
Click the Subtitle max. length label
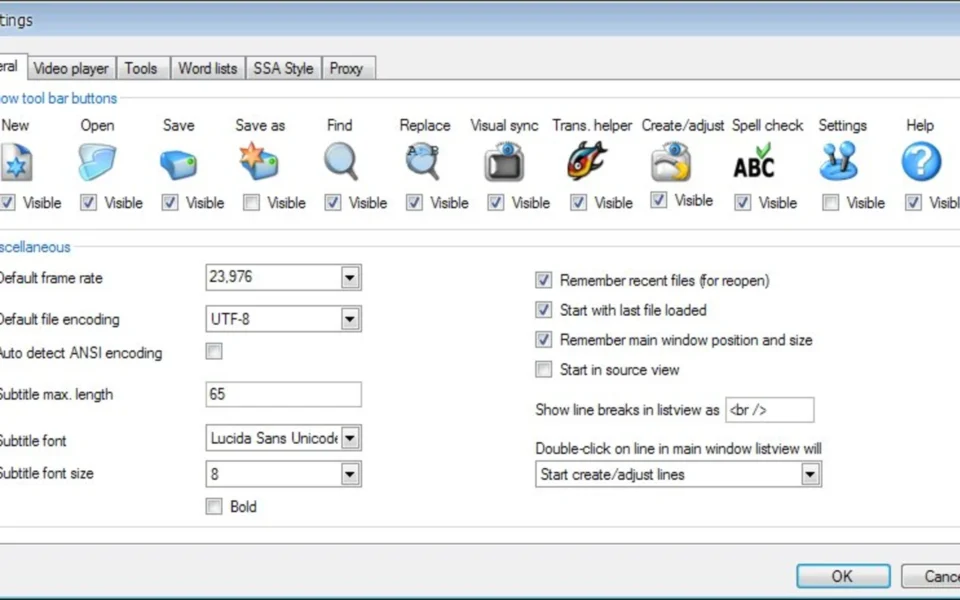pyautogui.click(x=56, y=394)
